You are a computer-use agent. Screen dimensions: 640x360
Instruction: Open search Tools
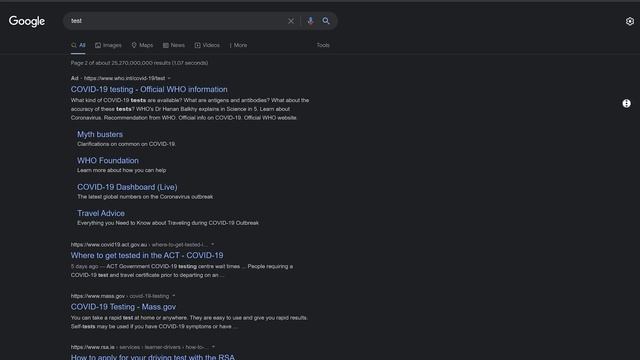(323, 45)
